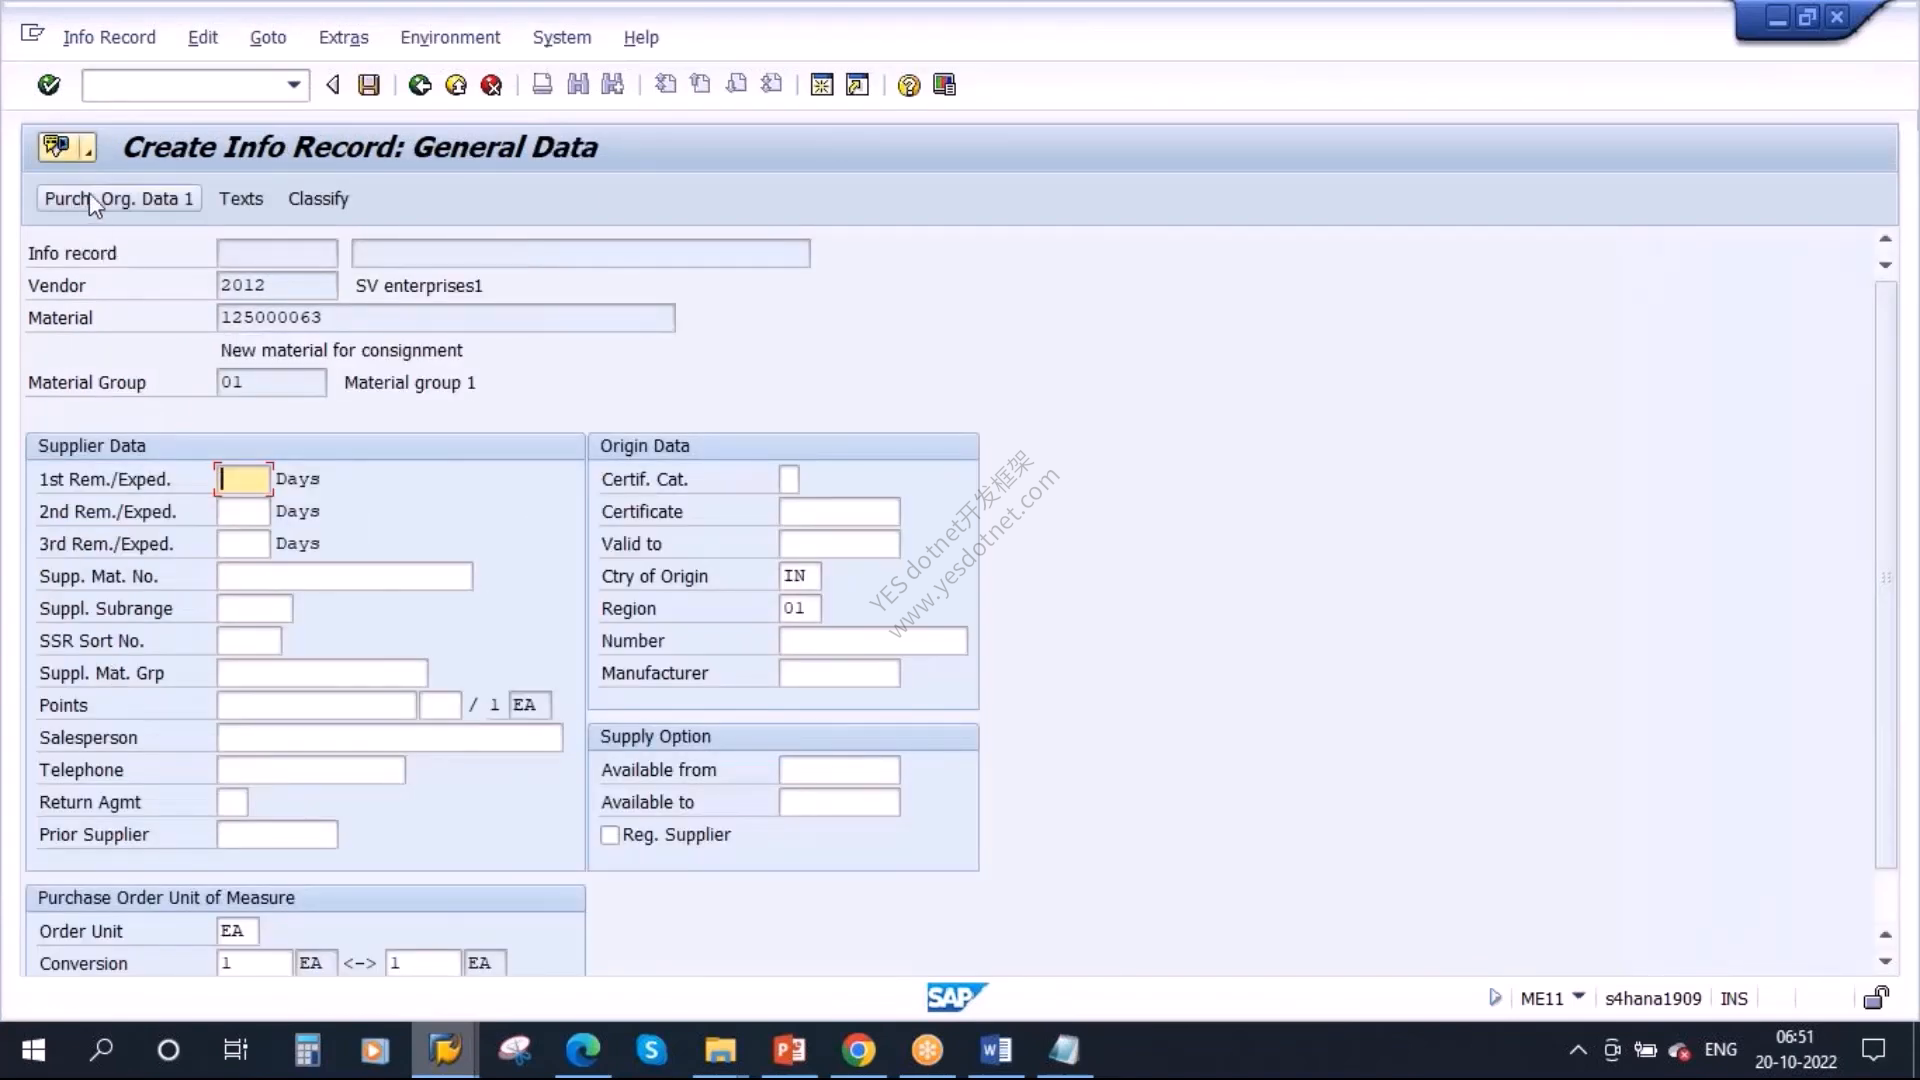Click the 1st Rem./Exped. days field
1920x1080 pixels.
tap(243, 479)
